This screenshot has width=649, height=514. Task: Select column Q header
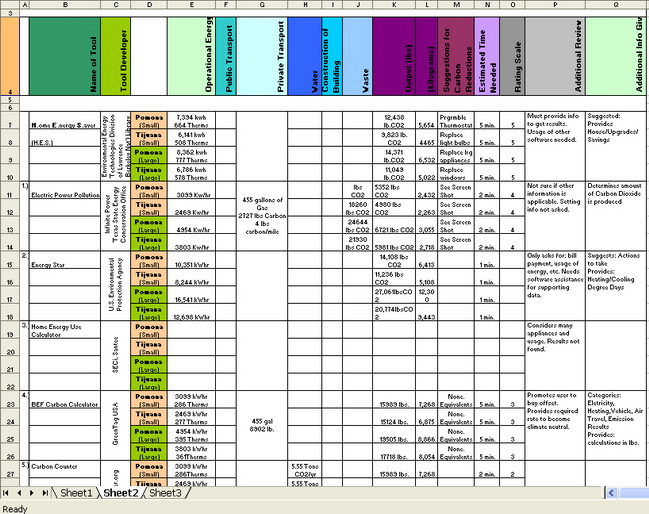[616, 5]
